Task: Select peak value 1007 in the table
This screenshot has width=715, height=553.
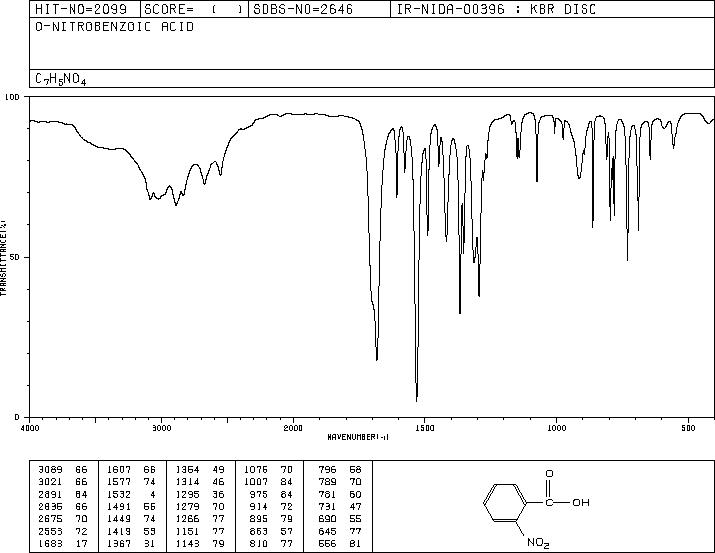Action: click(256, 482)
